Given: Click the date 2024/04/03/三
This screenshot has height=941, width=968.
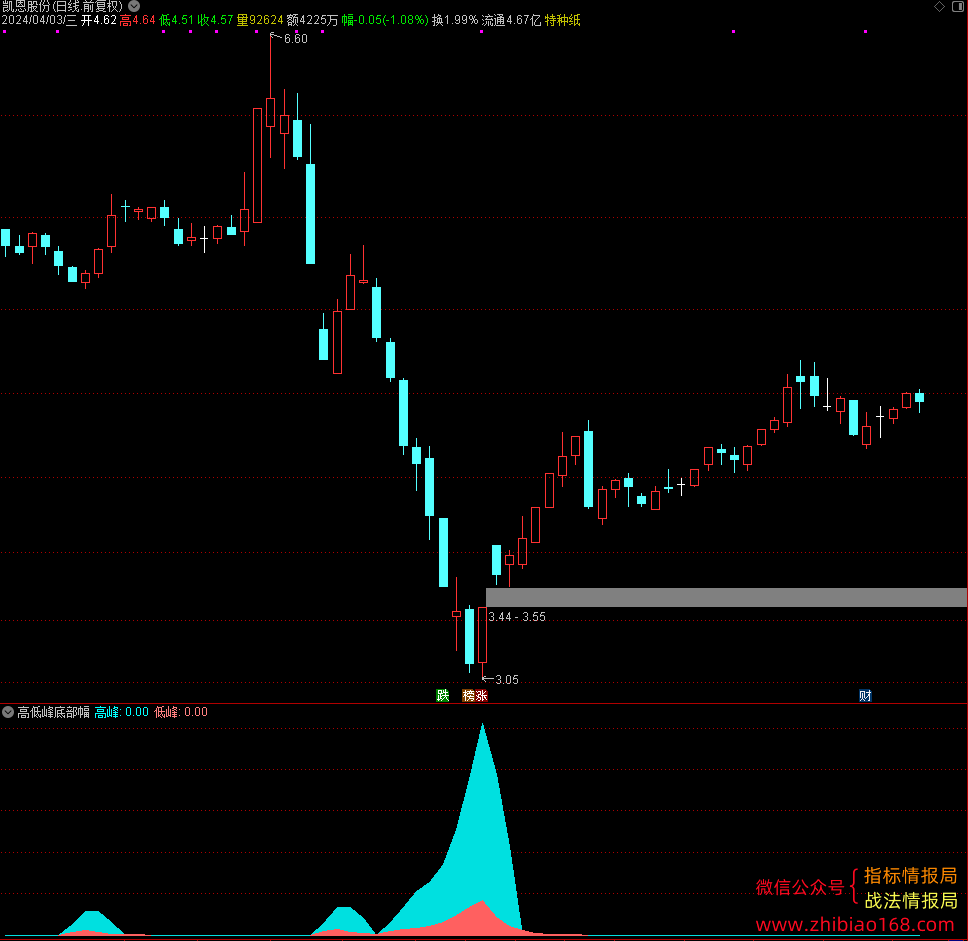Looking at the screenshot, I should (40, 20).
